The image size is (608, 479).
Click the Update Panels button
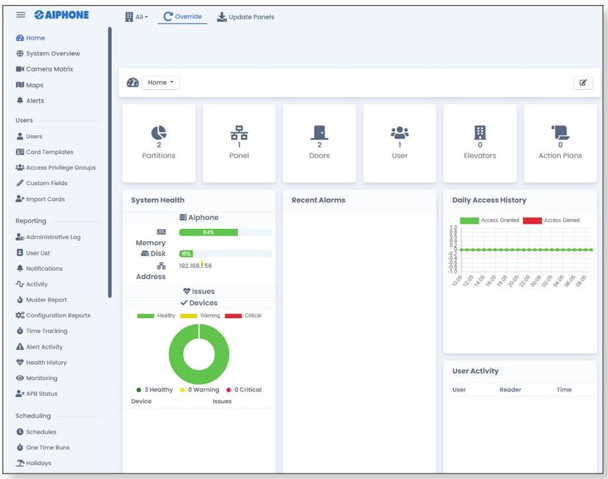tap(245, 17)
